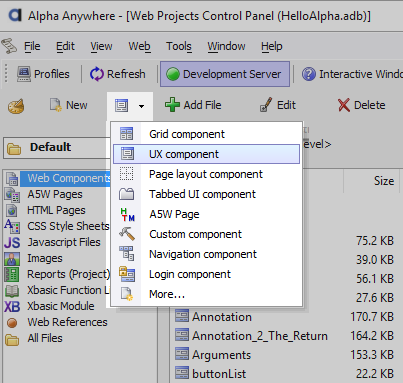Choose Grid component from dropdown menu

click(206, 134)
